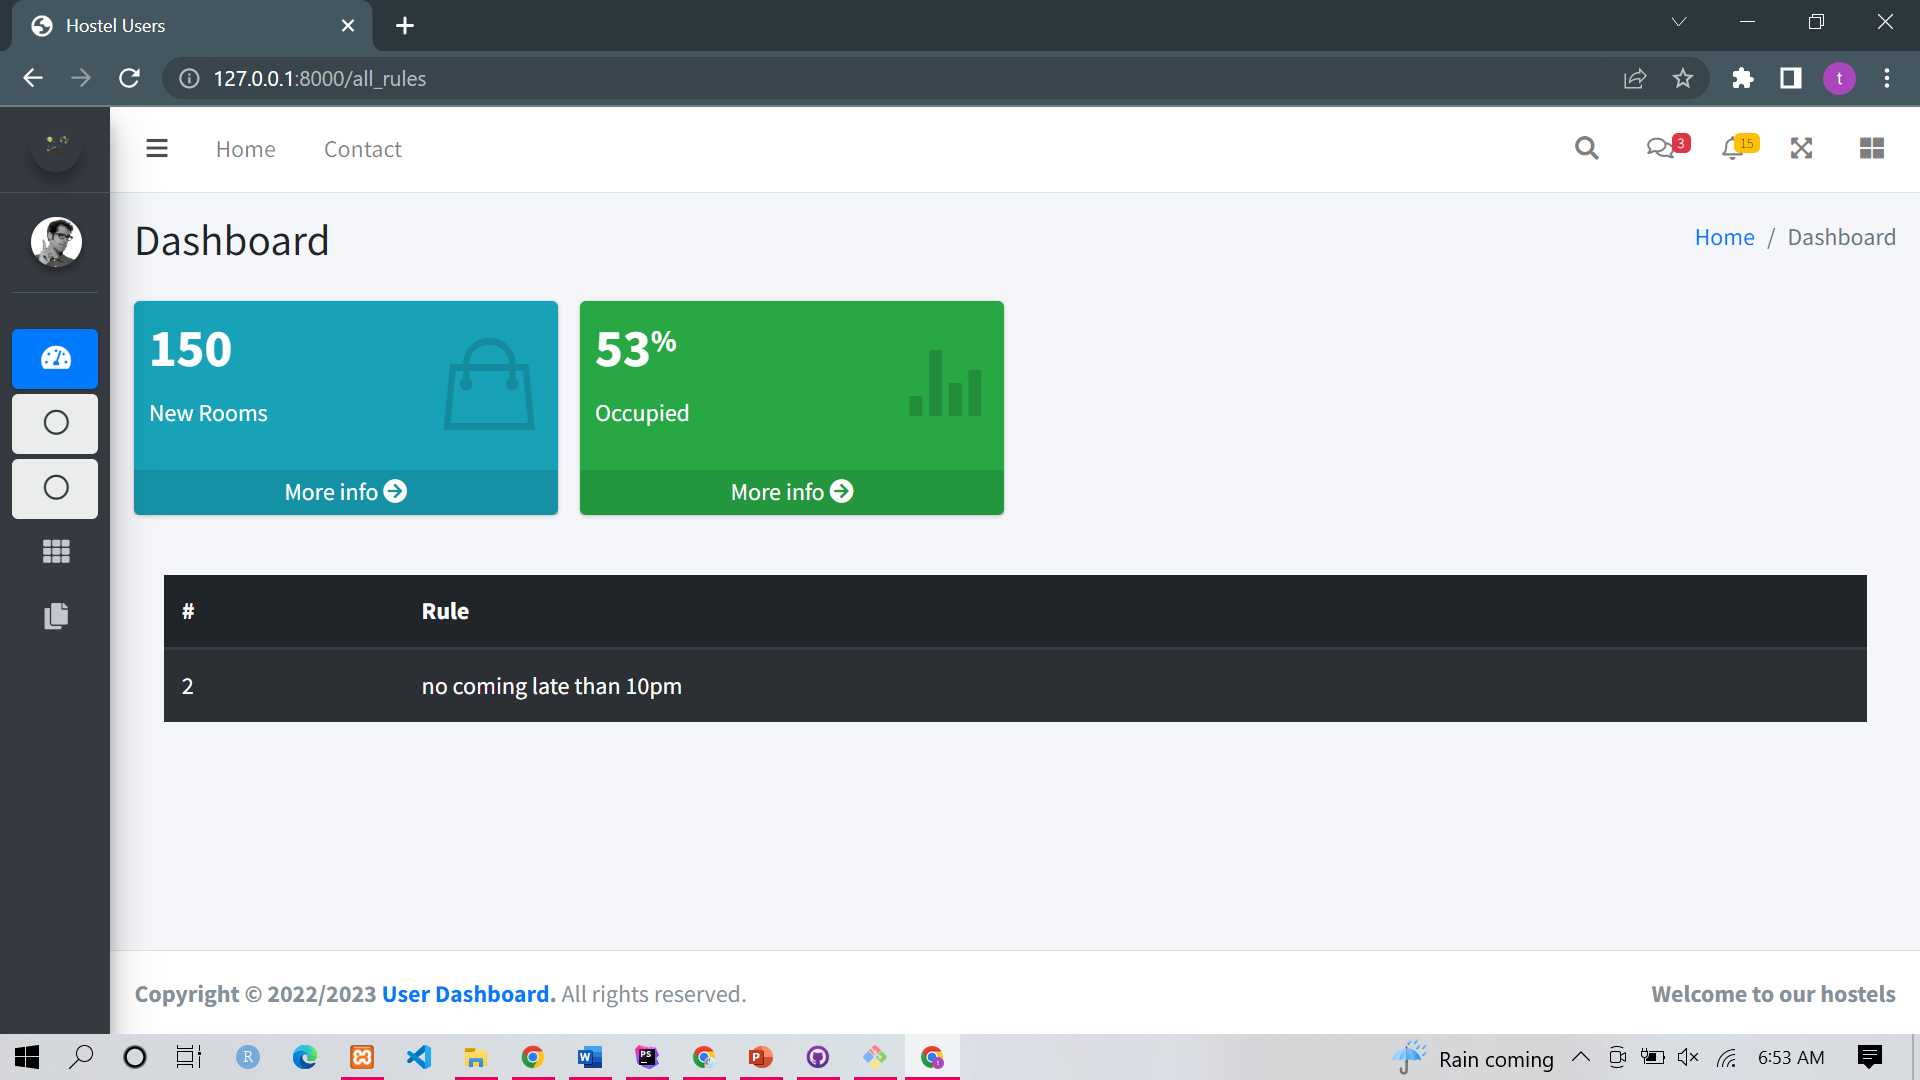Expand More info on the New Rooms card

click(x=345, y=491)
